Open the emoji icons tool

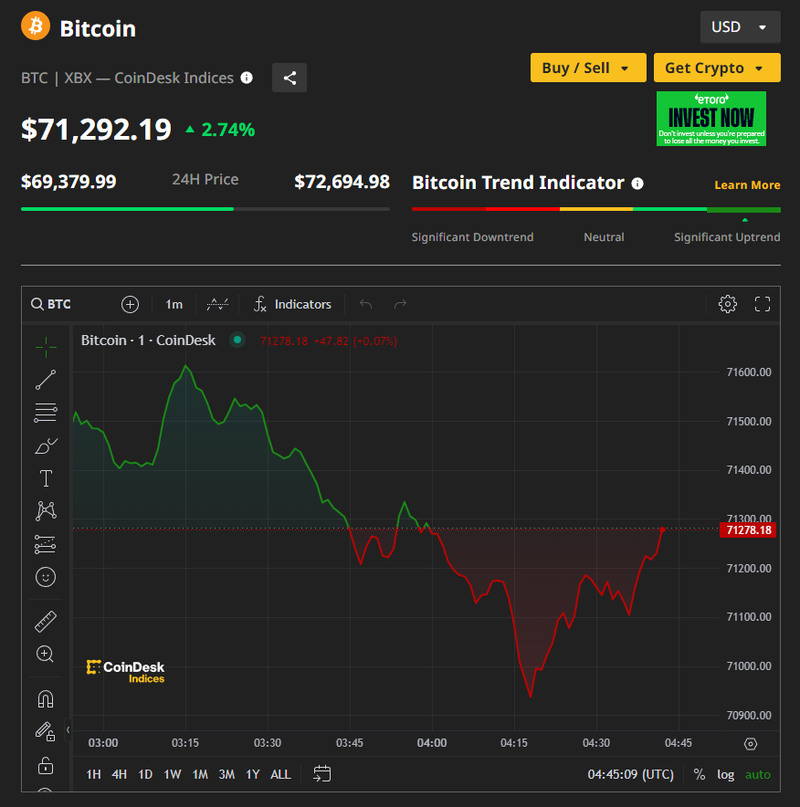[x=45, y=577]
